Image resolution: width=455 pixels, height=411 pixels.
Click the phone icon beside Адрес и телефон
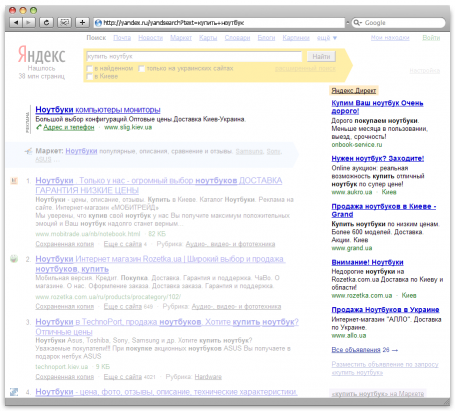pos(39,127)
